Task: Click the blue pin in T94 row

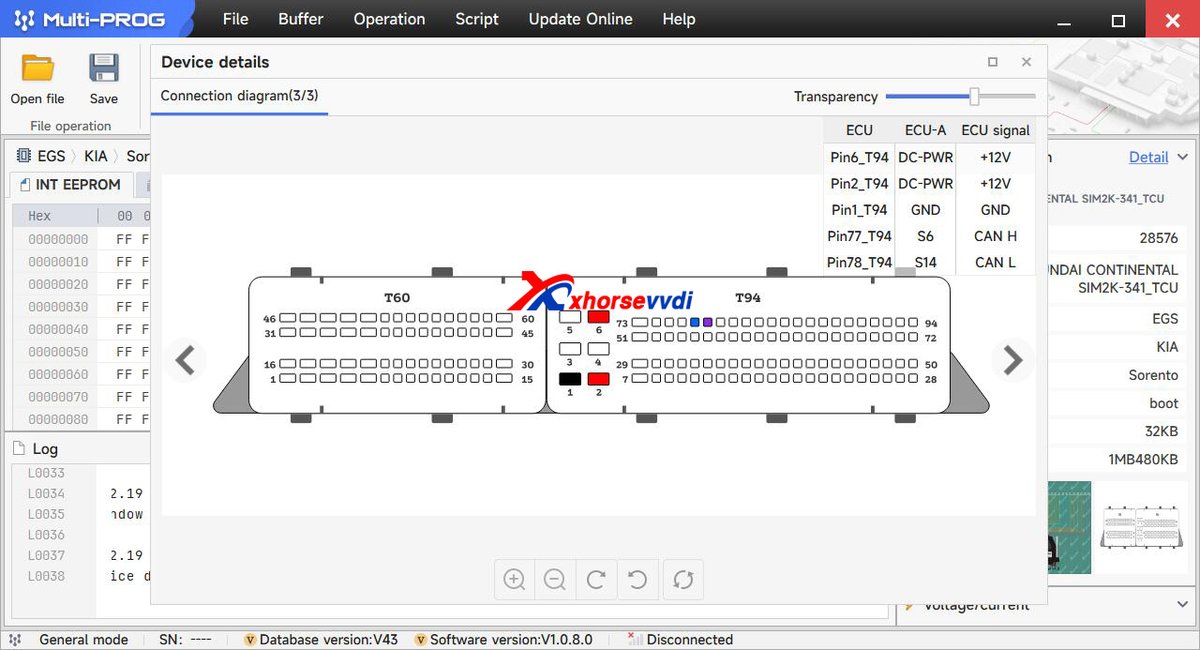Action: click(695, 322)
